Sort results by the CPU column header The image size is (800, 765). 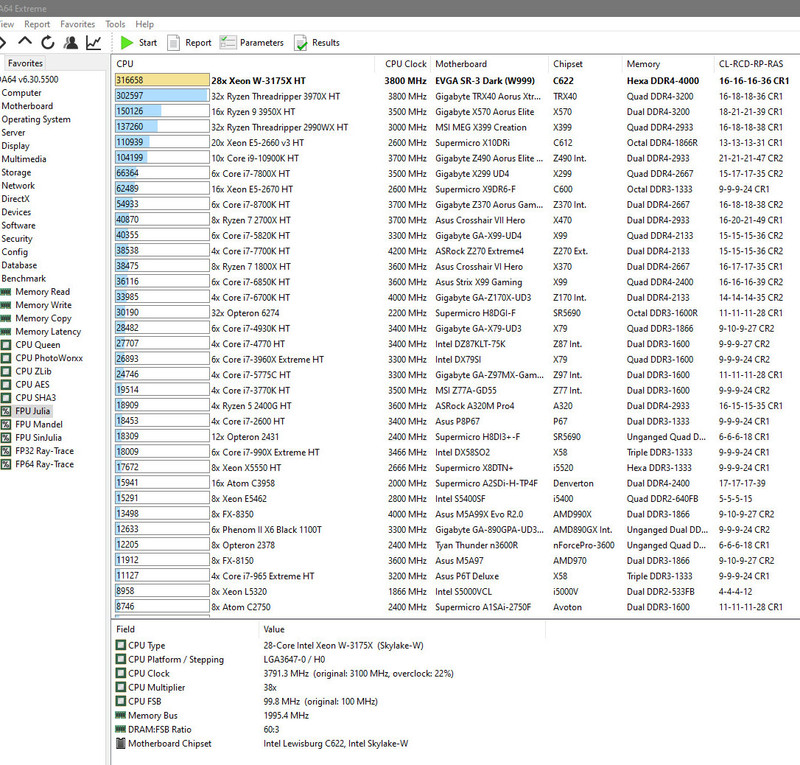243,64
